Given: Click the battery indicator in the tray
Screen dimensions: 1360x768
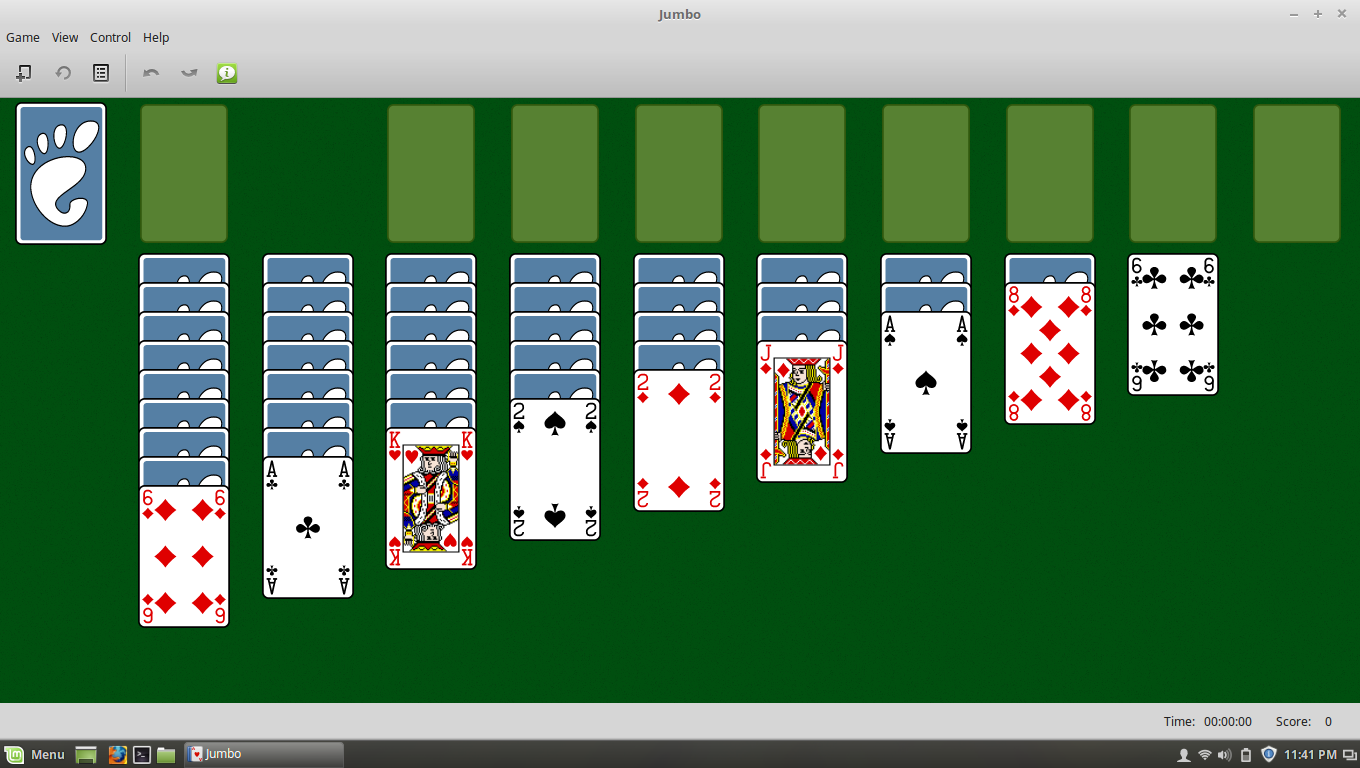Looking at the screenshot, I should (x=1244, y=754).
